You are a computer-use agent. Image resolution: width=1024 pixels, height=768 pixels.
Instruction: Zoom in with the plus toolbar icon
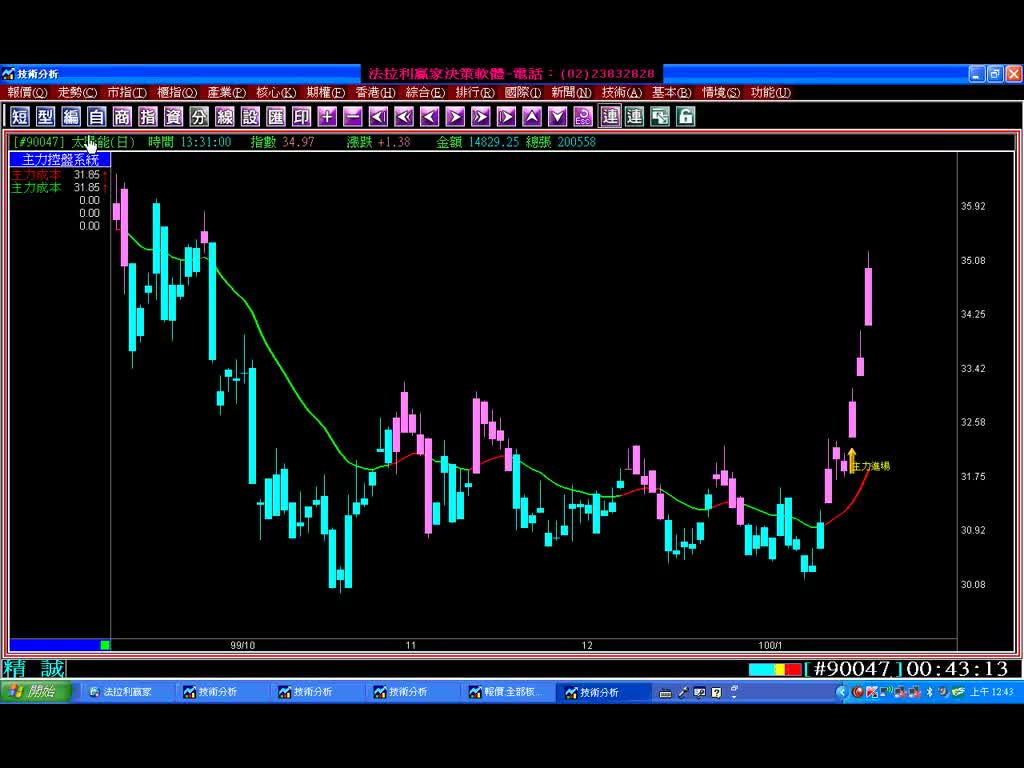pos(327,117)
